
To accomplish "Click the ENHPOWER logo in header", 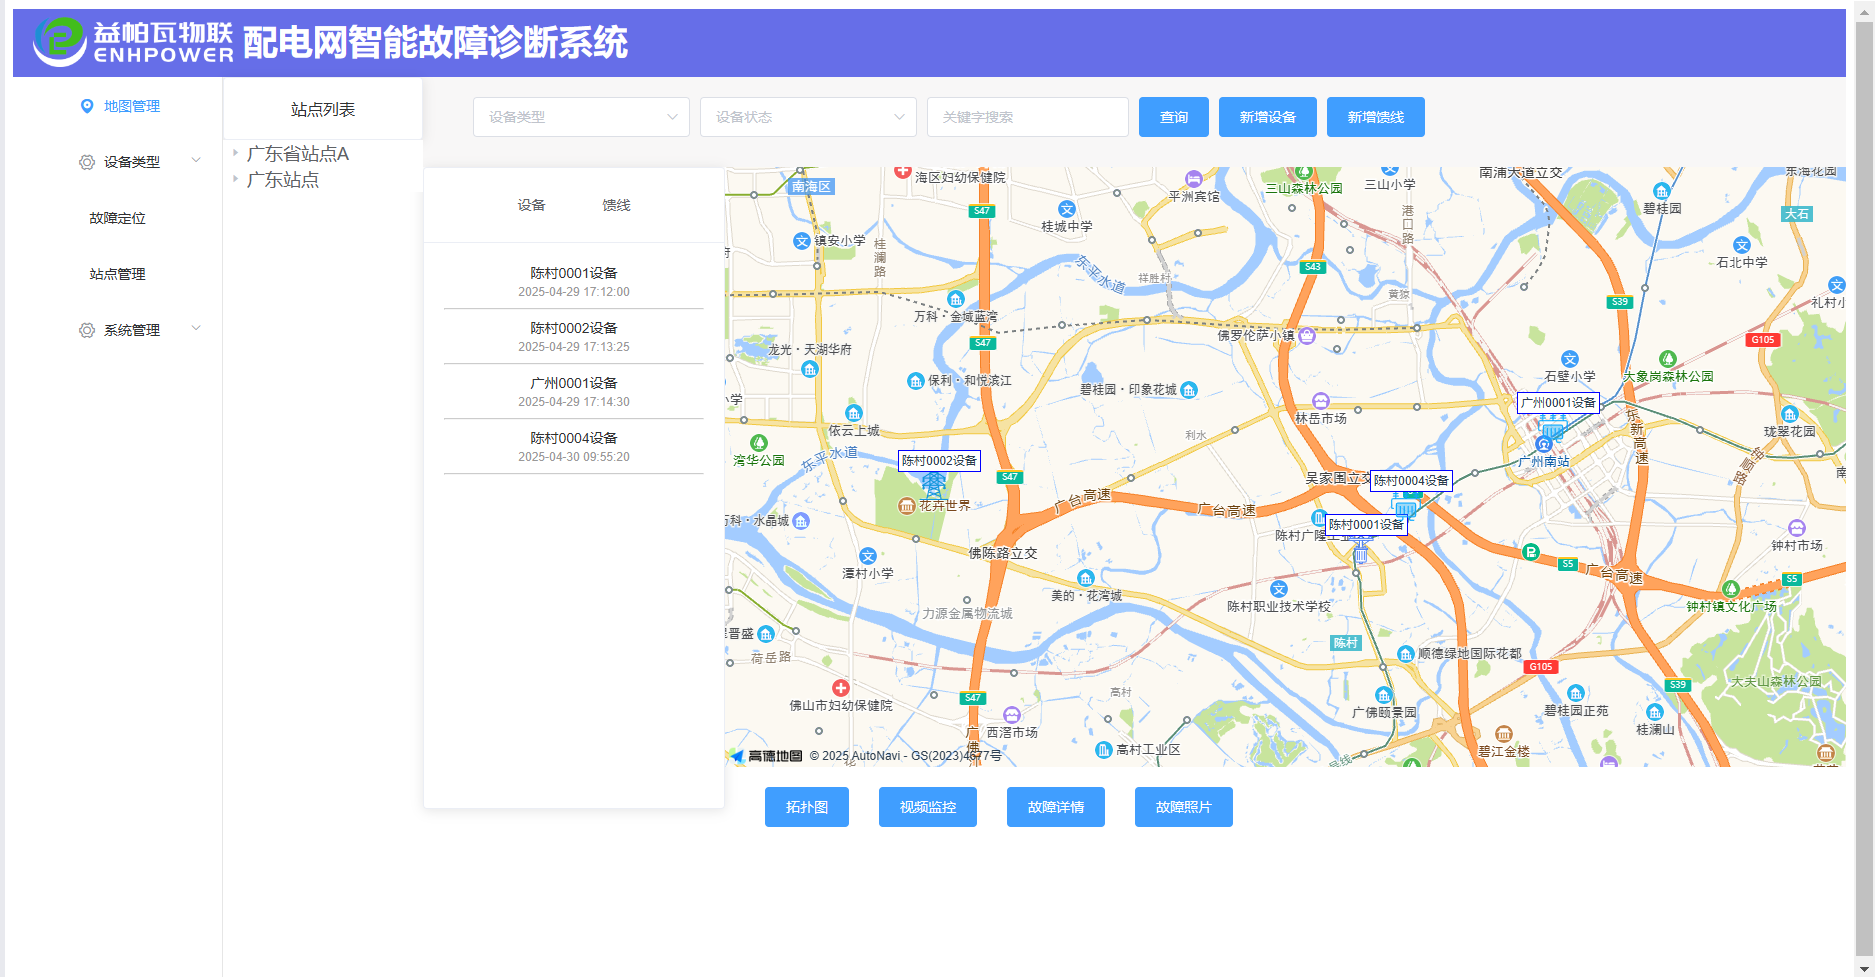I will point(133,42).
